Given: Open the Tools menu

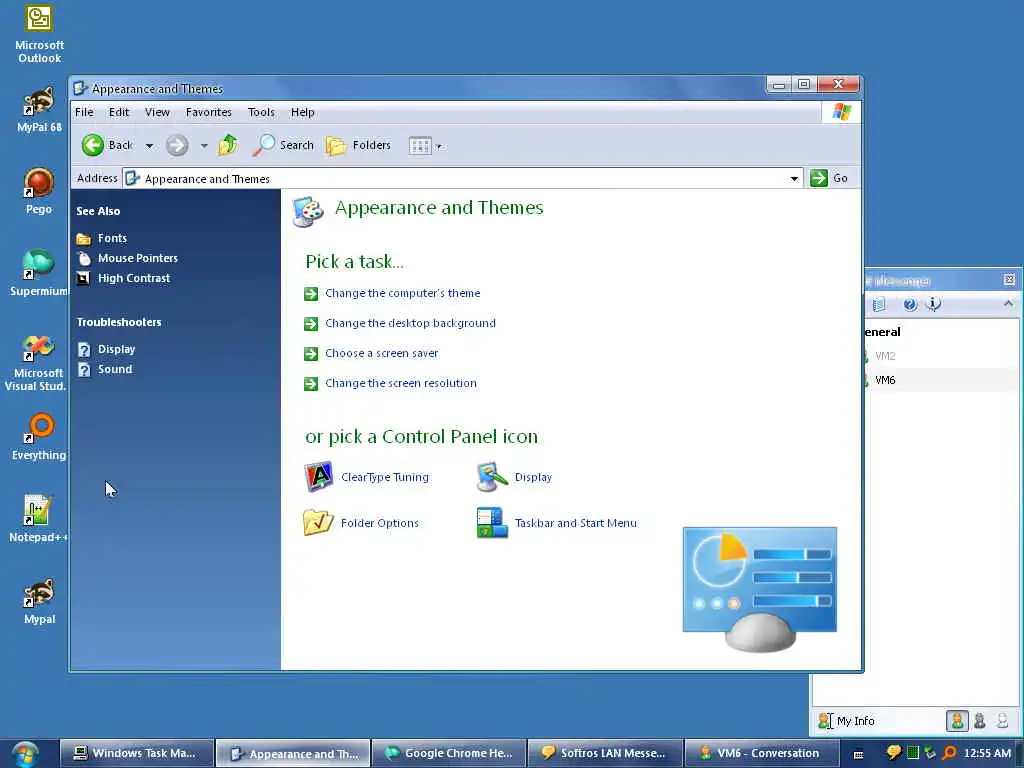Looking at the screenshot, I should (261, 112).
